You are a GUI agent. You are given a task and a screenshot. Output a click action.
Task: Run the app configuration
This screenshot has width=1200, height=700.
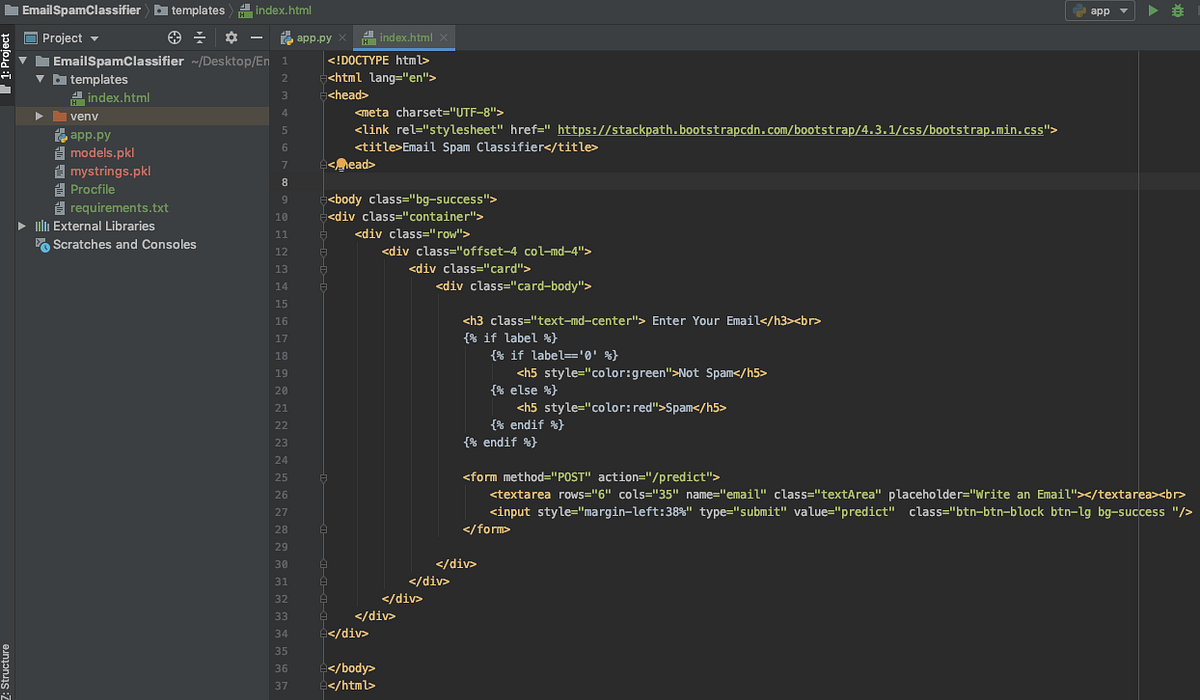1153,10
